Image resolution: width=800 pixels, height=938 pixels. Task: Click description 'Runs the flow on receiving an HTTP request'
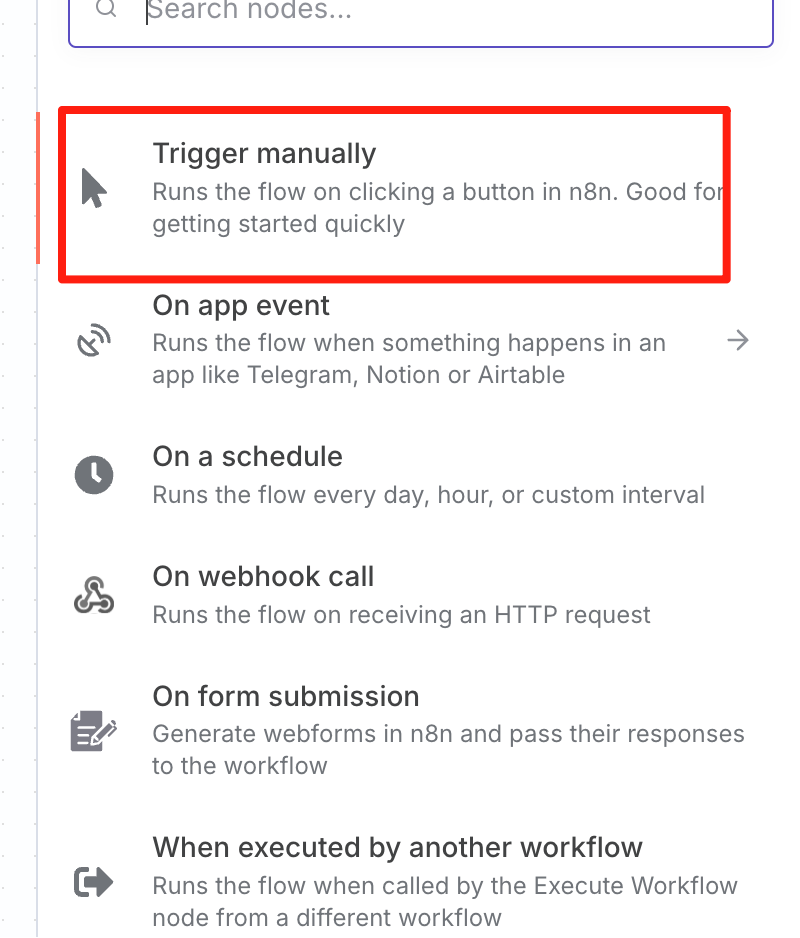click(401, 615)
